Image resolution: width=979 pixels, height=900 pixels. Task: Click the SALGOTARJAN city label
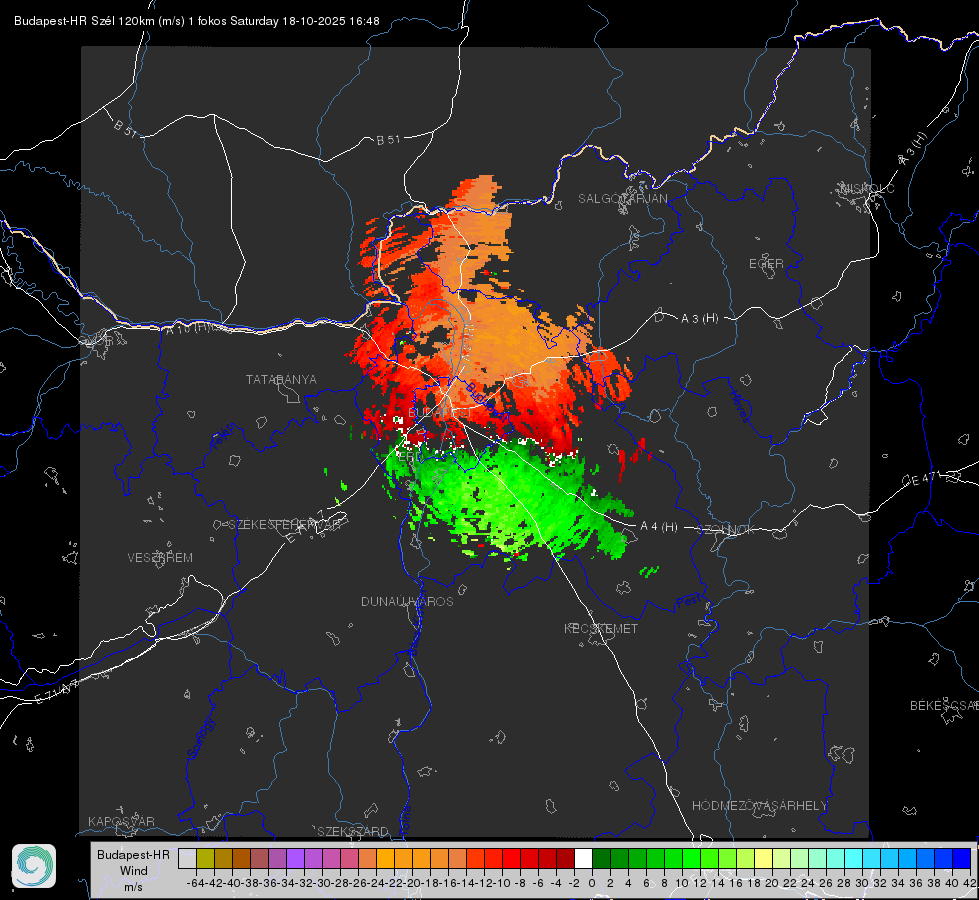coord(622,199)
